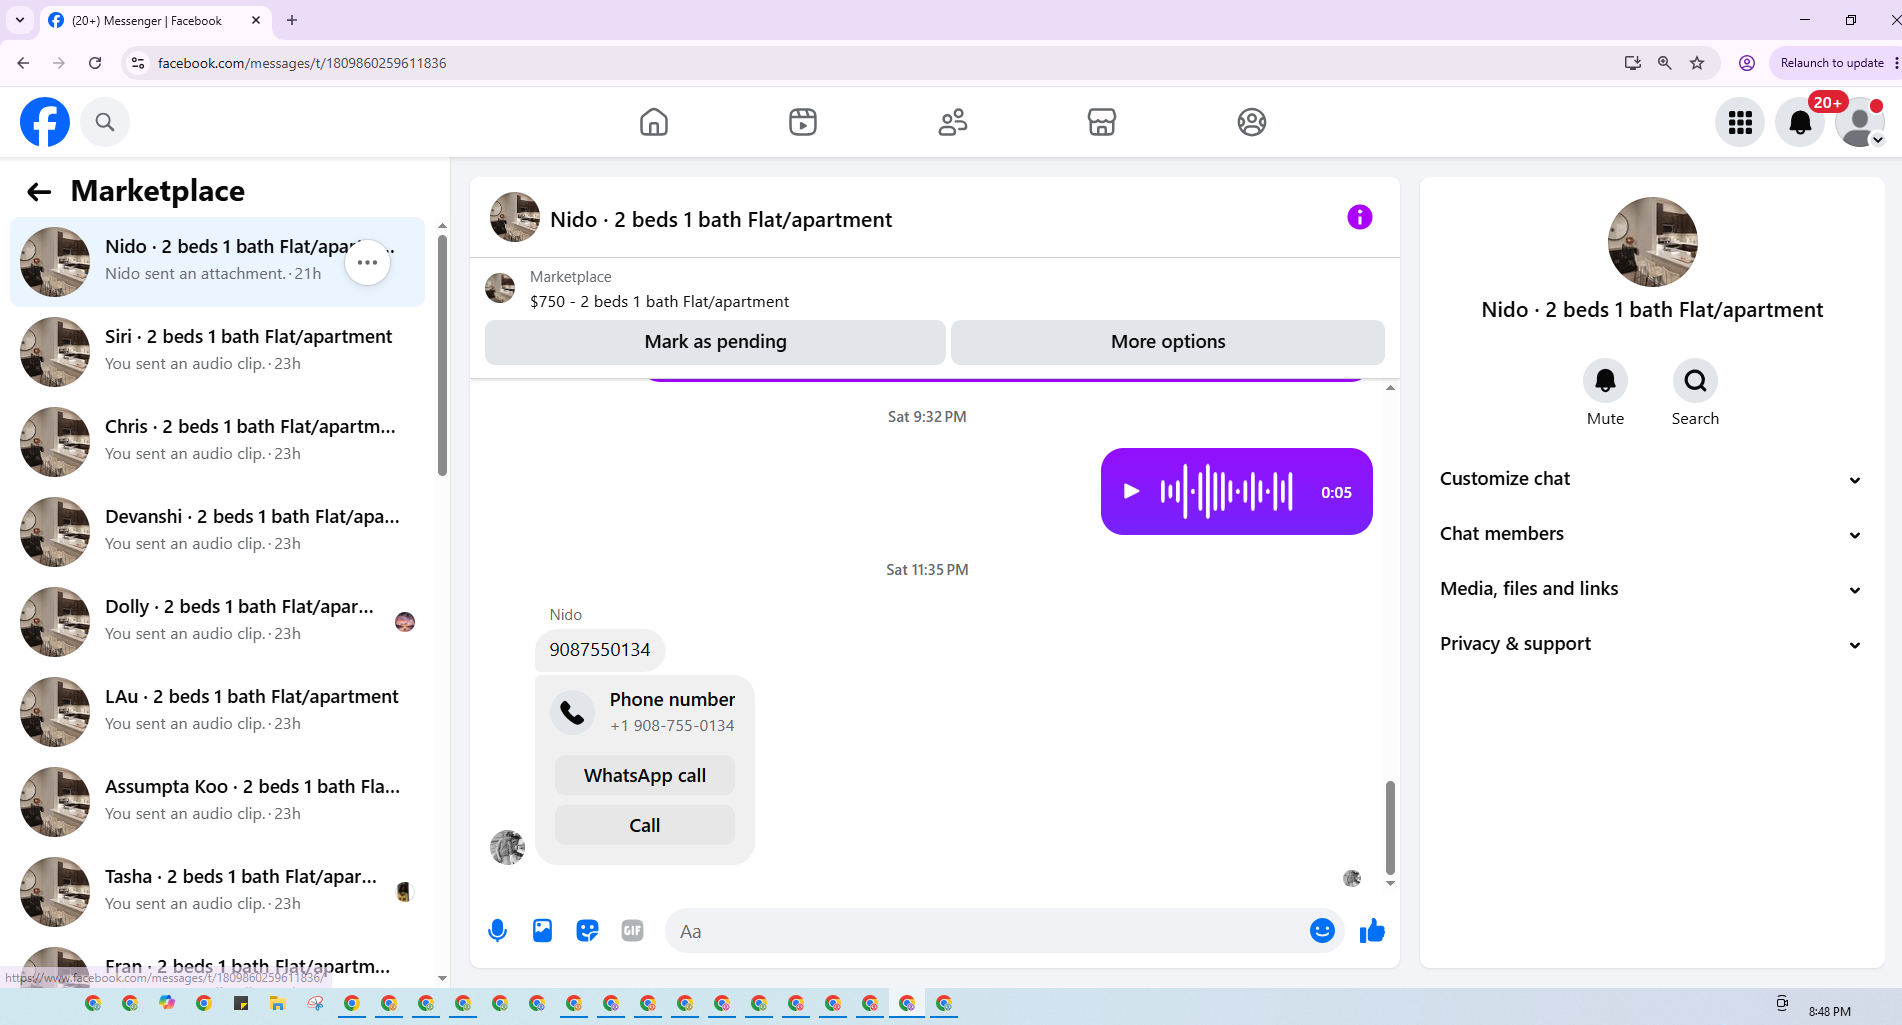Expand the Privacy & support section
This screenshot has width=1902, height=1025.
(1652, 644)
